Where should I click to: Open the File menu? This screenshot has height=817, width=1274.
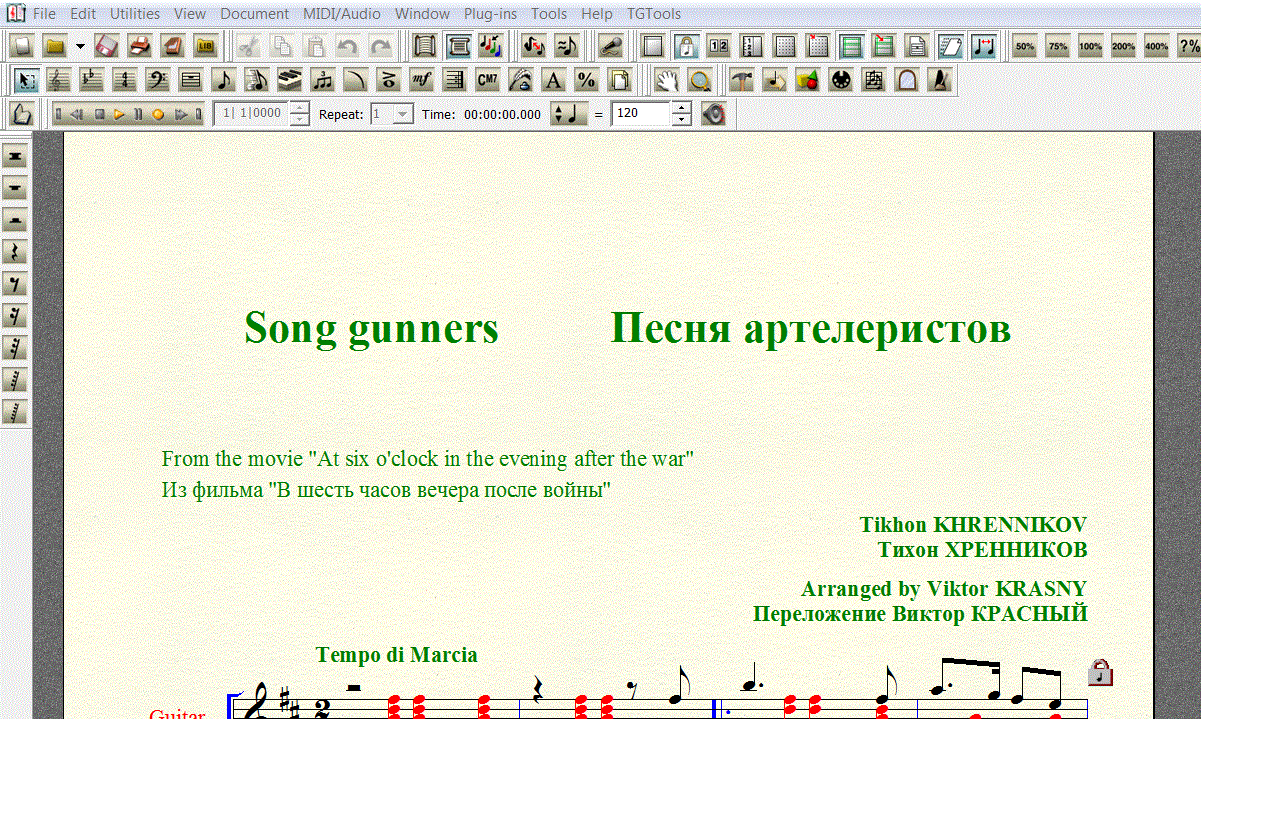tap(44, 14)
